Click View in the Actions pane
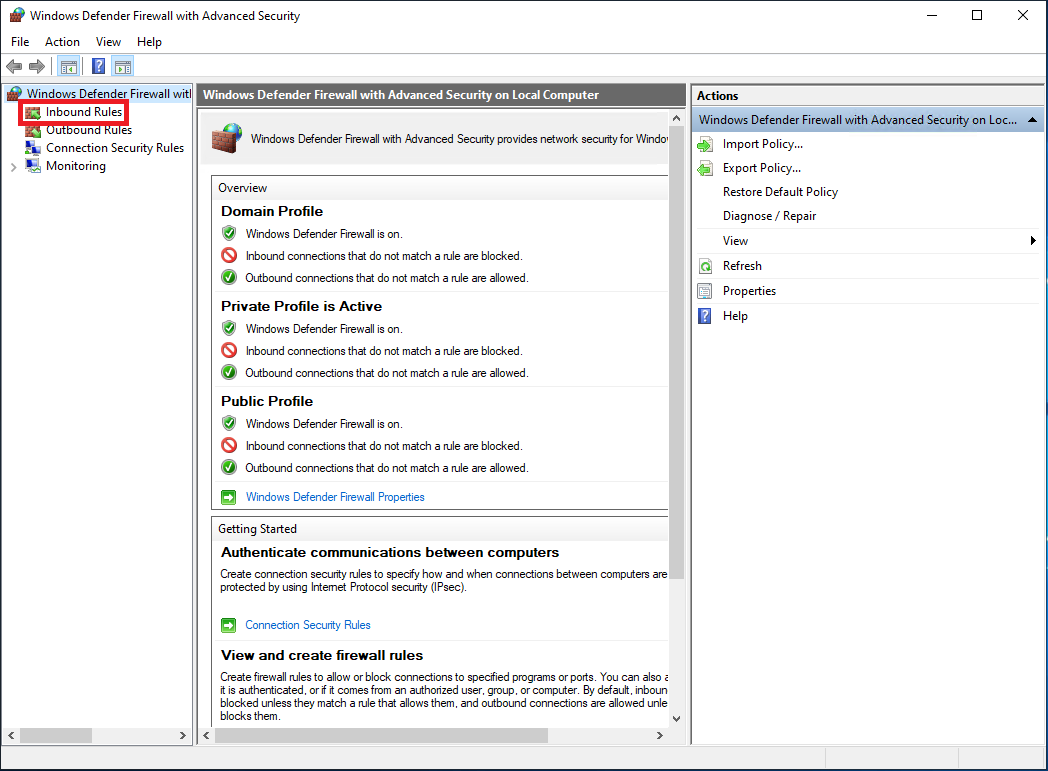Viewport: 1048px width, 771px height. [735, 241]
